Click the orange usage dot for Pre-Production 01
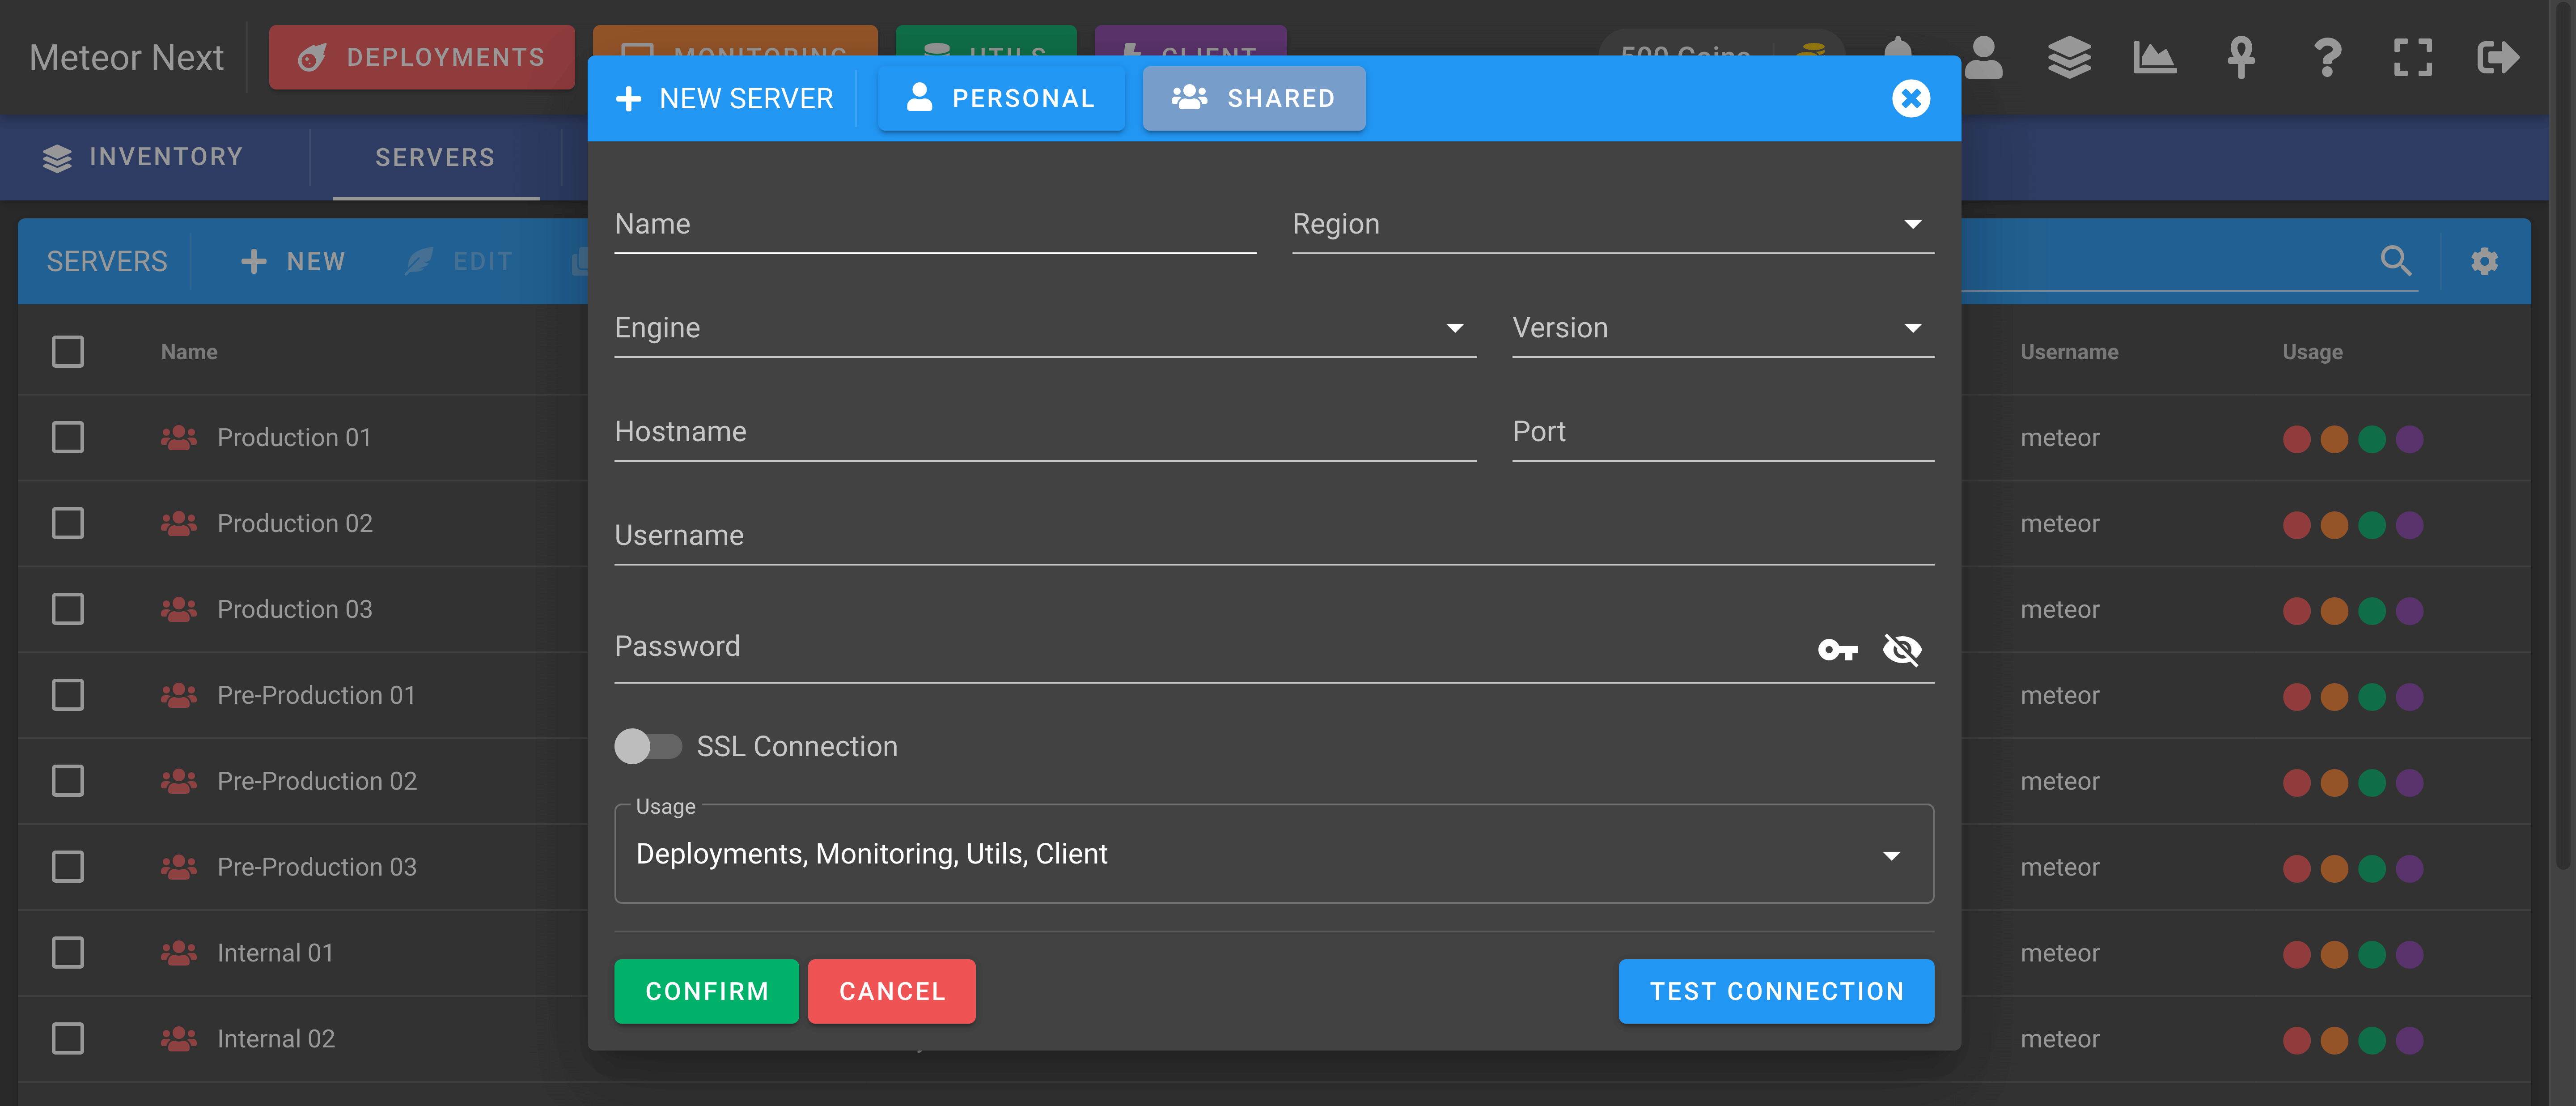 tap(2334, 697)
